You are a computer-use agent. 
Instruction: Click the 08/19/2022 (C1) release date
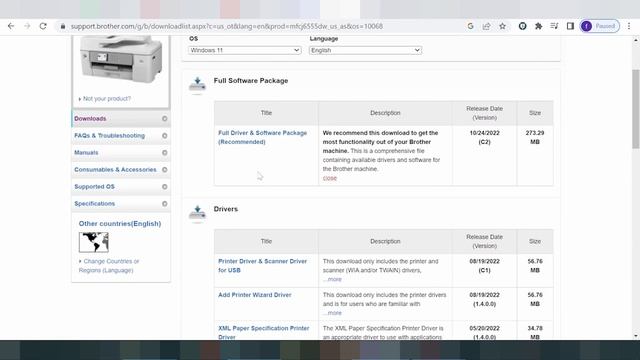[484, 266]
